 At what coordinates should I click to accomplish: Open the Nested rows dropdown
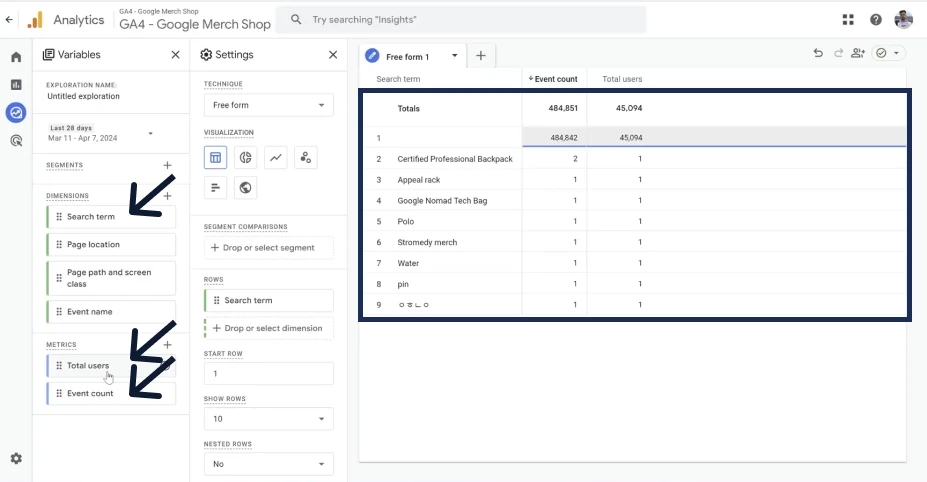(268, 464)
